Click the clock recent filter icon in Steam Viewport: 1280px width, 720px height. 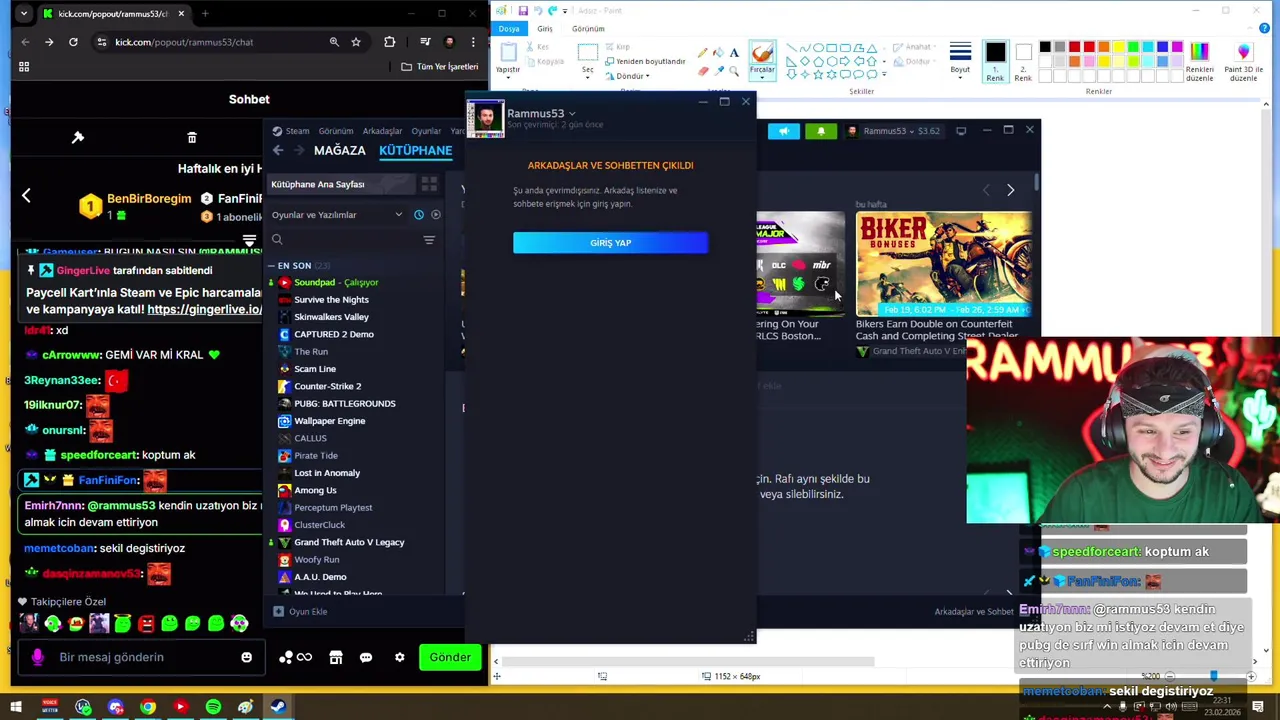pyautogui.click(x=419, y=215)
